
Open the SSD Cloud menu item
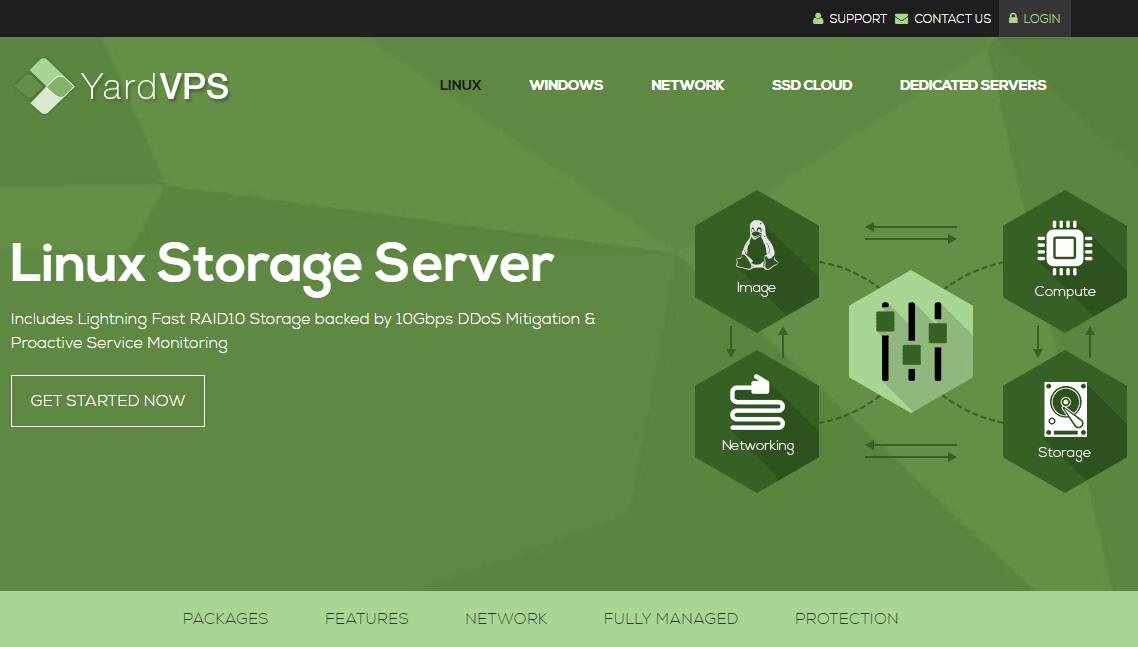pos(812,85)
